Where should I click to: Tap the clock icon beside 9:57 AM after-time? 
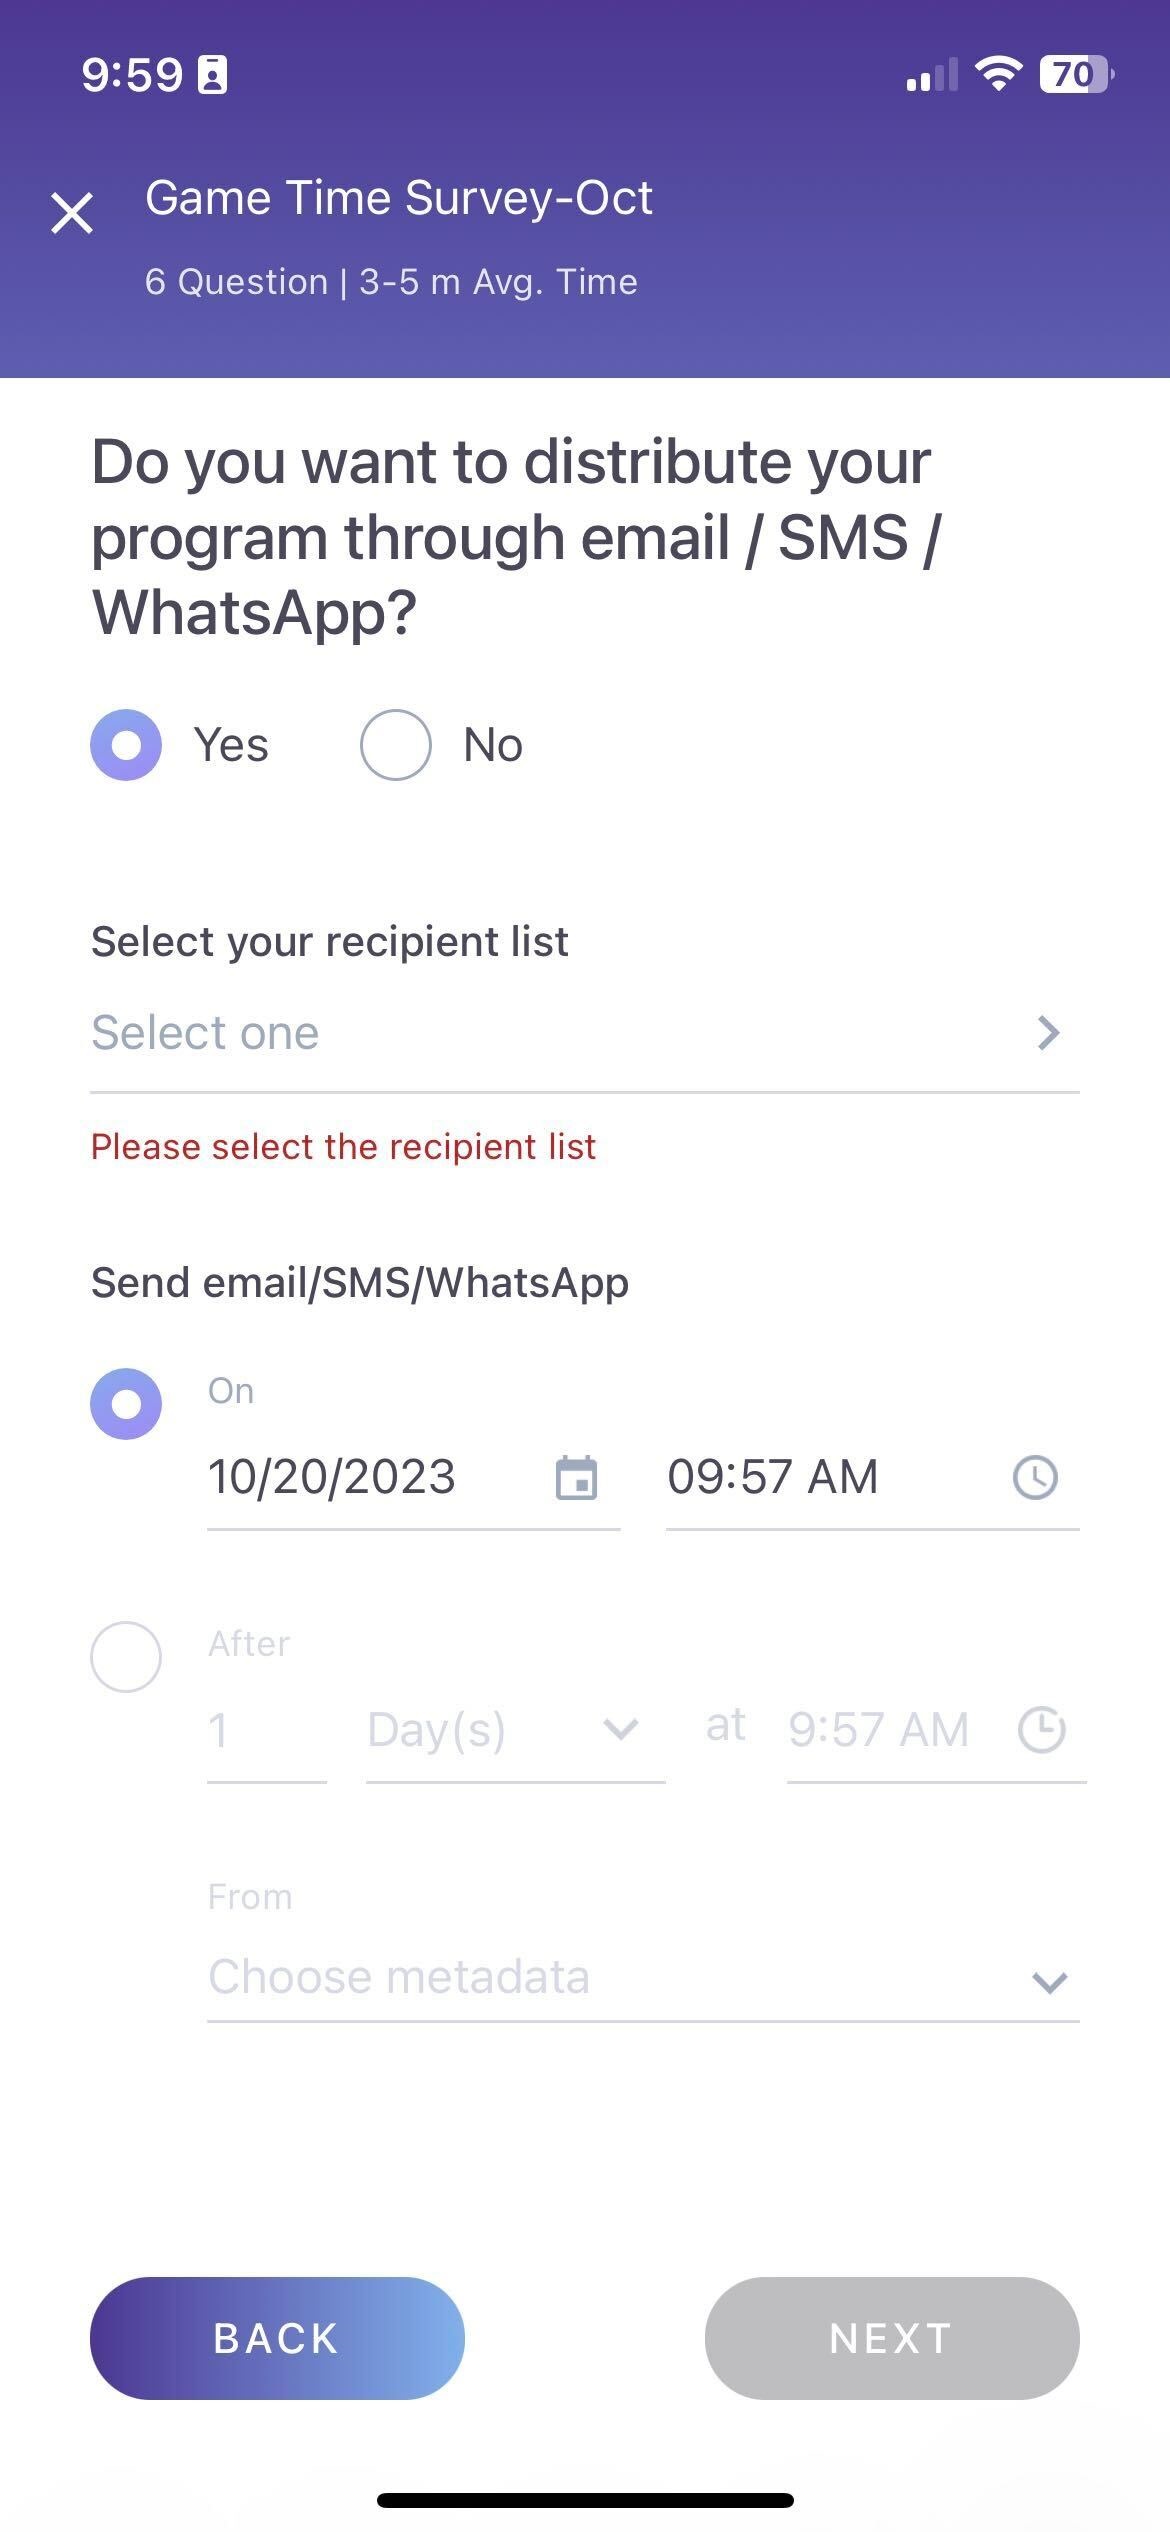pyautogui.click(x=1041, y=1730)
